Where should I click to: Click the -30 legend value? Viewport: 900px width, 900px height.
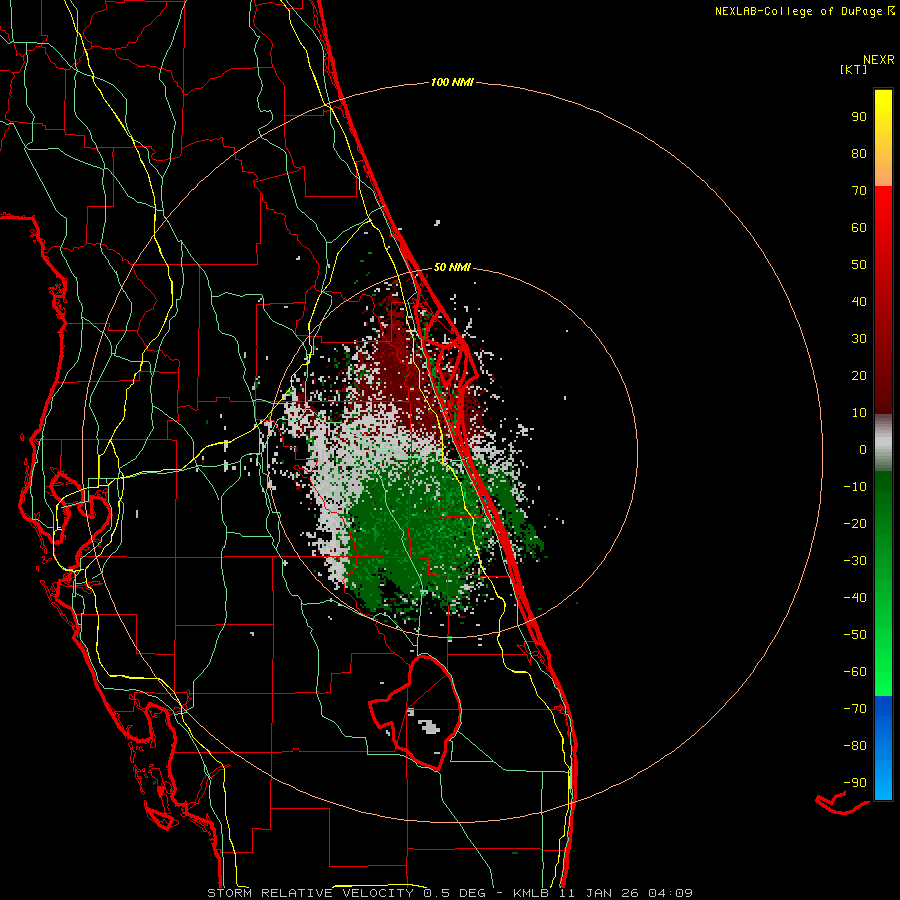pos(855,561)
